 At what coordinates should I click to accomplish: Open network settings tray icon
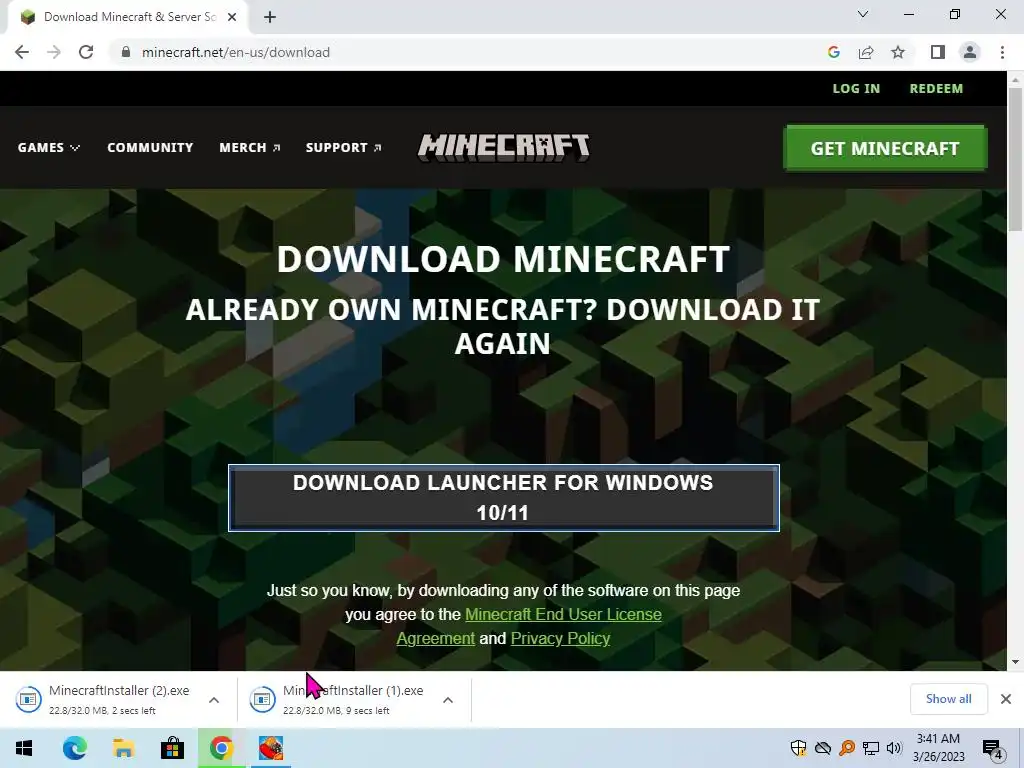tap(871, 748)
